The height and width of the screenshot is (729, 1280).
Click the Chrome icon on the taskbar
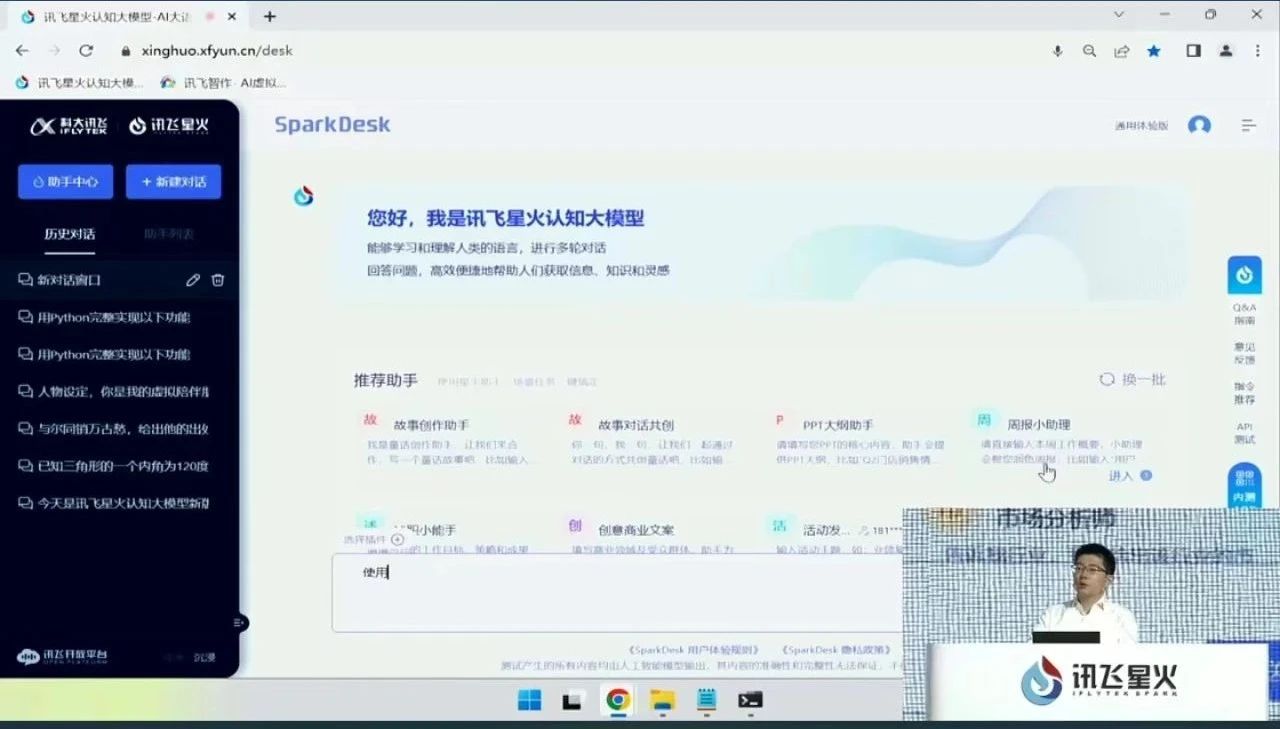coord(618,700)
